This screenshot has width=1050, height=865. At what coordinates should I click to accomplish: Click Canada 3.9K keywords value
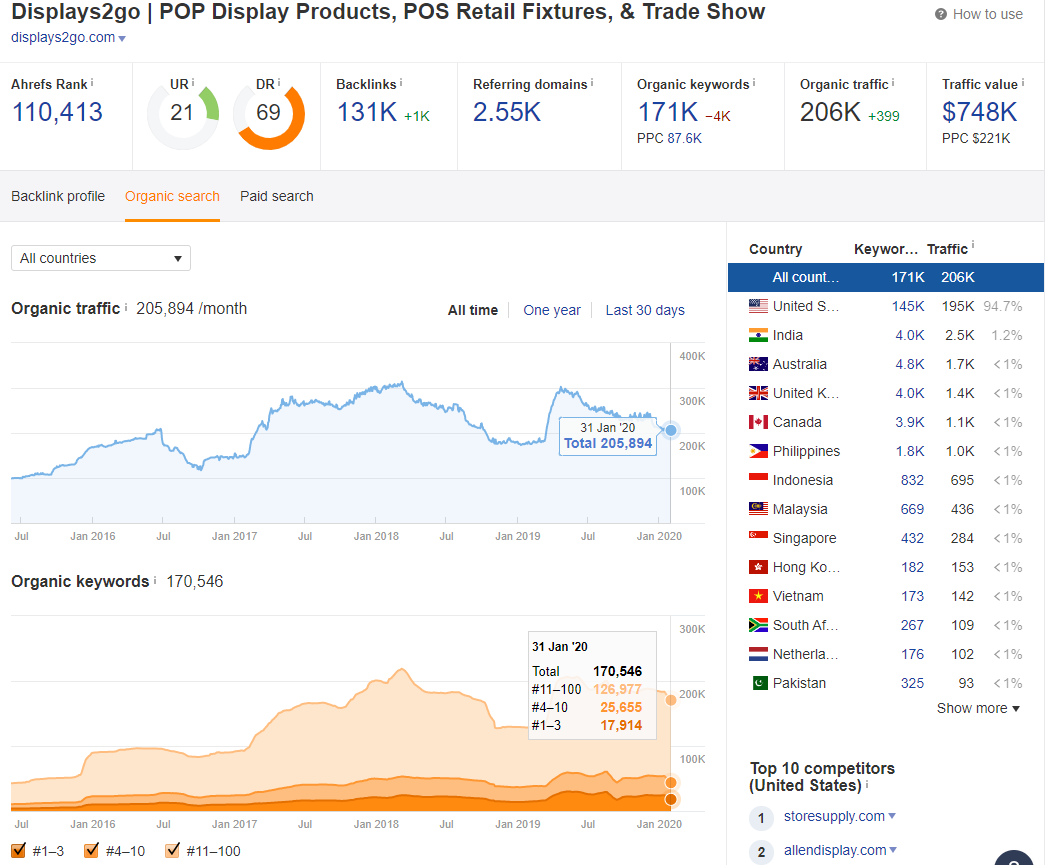909,422
